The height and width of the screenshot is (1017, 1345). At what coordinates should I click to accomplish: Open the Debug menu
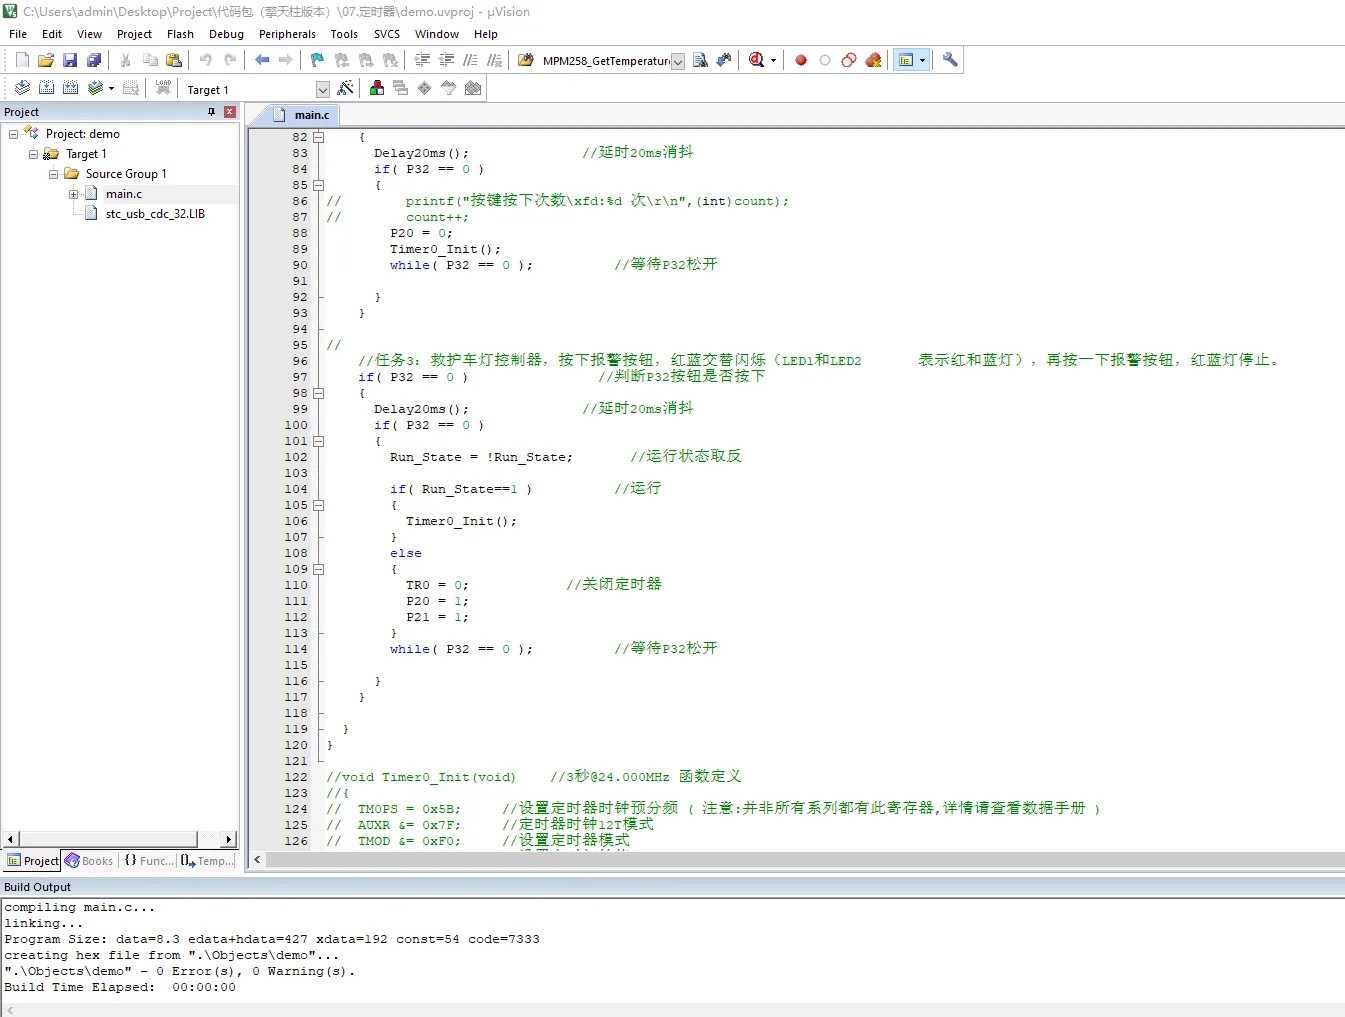point(226,34)
